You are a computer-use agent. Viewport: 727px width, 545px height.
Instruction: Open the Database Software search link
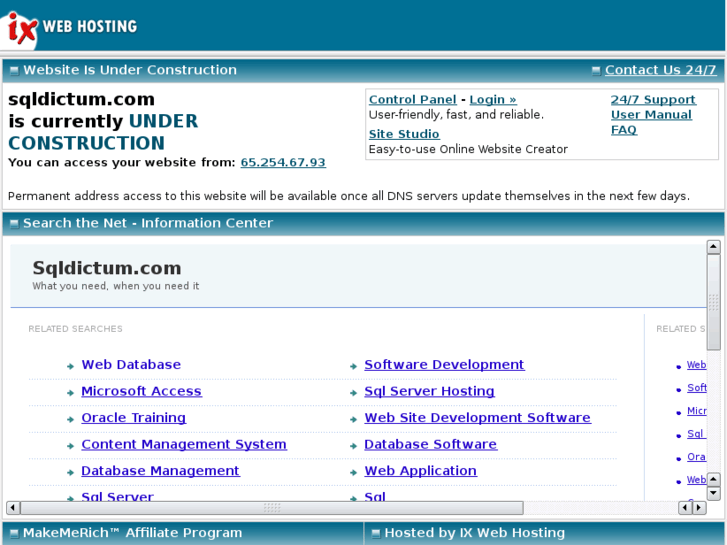(430, 444)
